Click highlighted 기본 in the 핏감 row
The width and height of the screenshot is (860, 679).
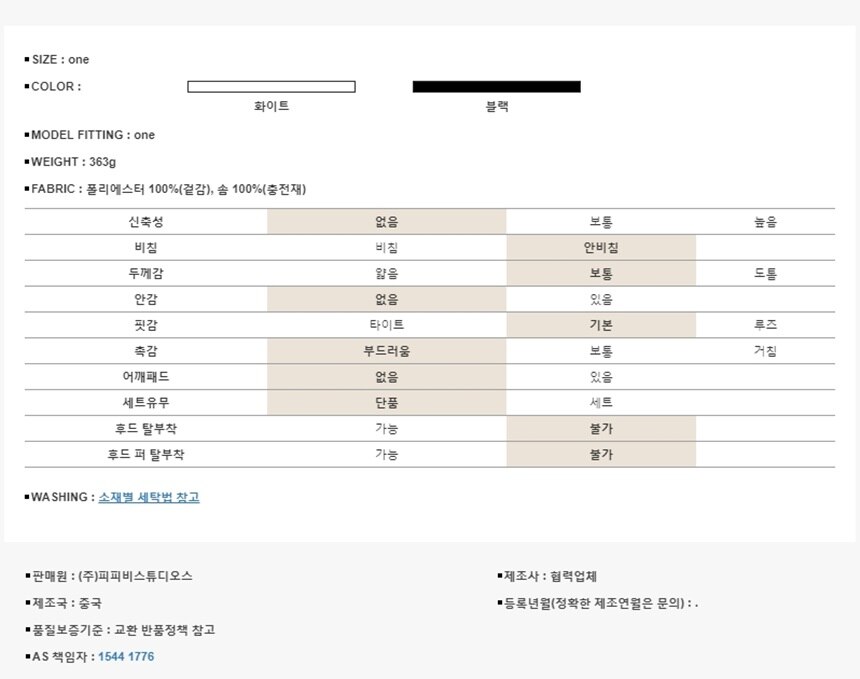pos(601,325)
